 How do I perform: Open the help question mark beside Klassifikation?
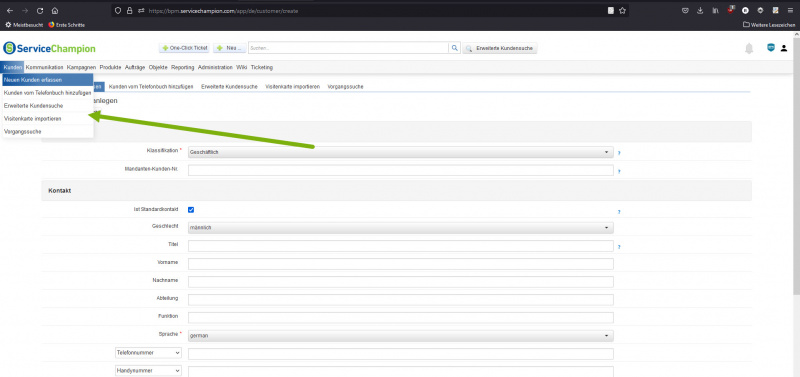coord(619,153)
